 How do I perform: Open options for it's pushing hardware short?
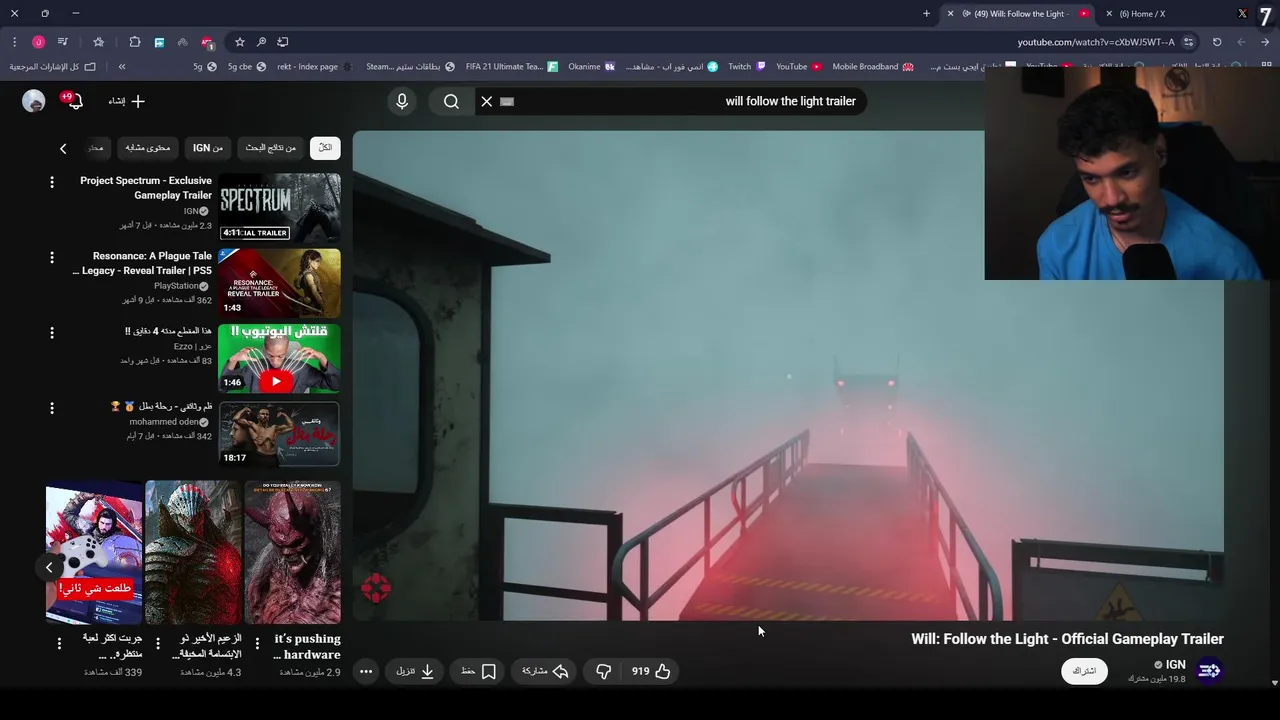(x=257, y=643)
